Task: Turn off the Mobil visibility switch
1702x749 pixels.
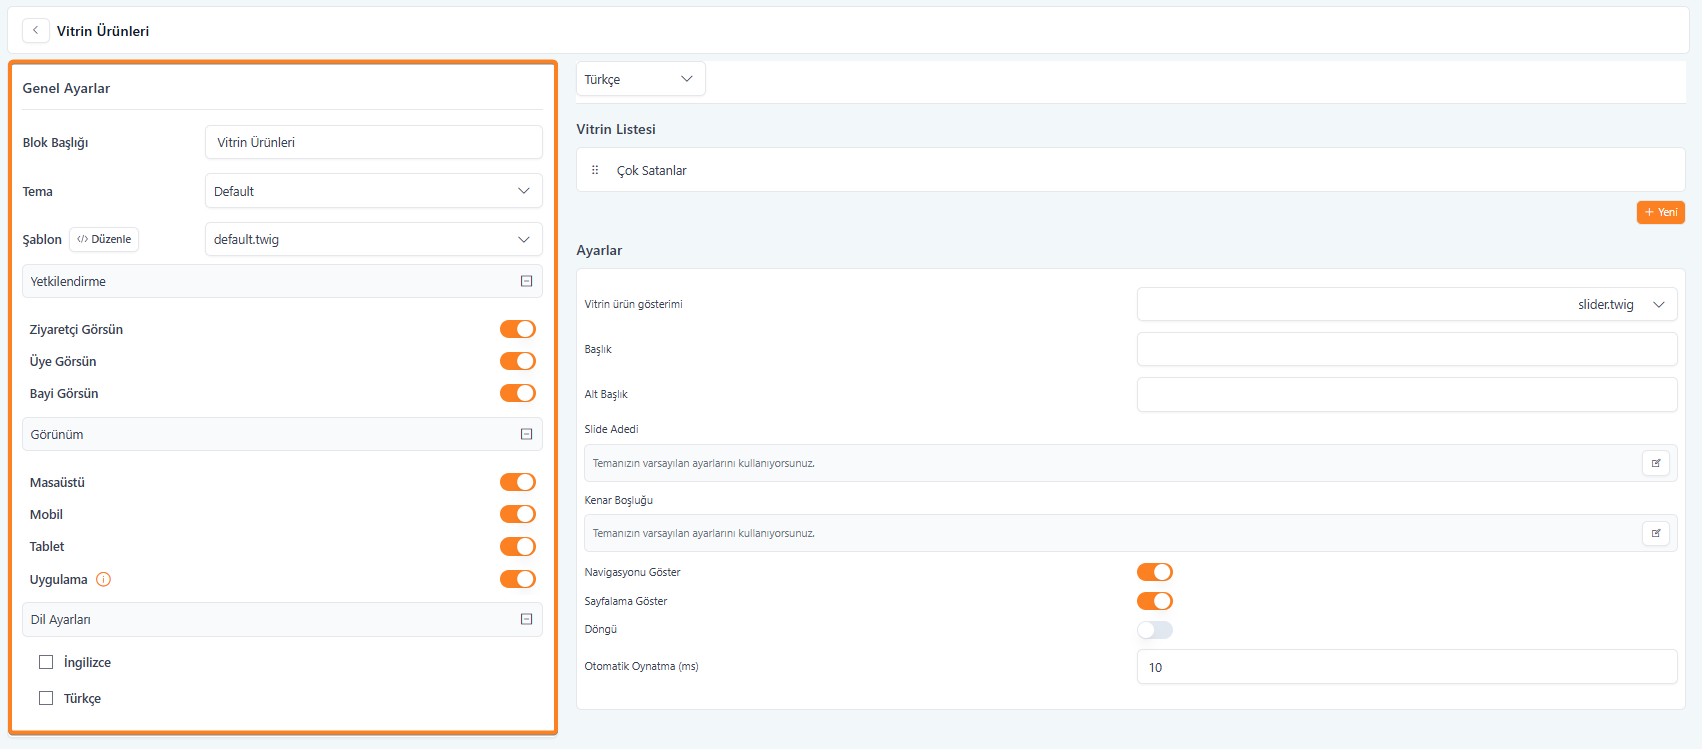Action: click(518, 514)
